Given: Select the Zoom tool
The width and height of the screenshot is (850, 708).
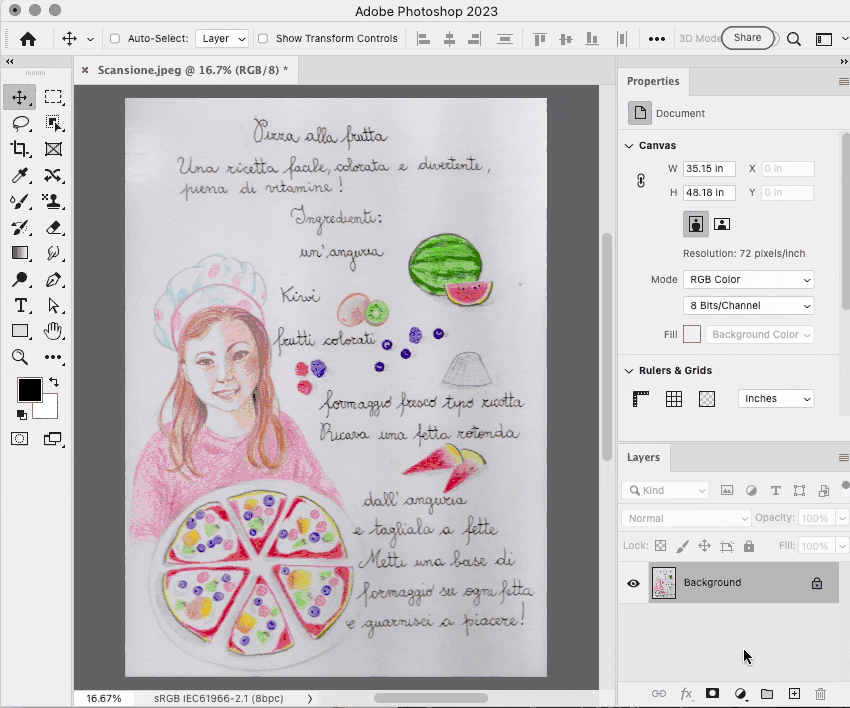Looking at the screenshot, I should [x=20, y=357].
